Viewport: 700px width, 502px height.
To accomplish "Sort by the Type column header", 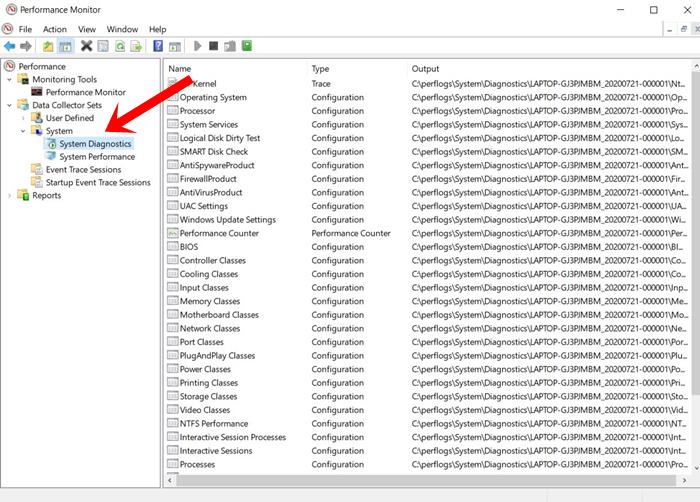I will click(358, 69).
